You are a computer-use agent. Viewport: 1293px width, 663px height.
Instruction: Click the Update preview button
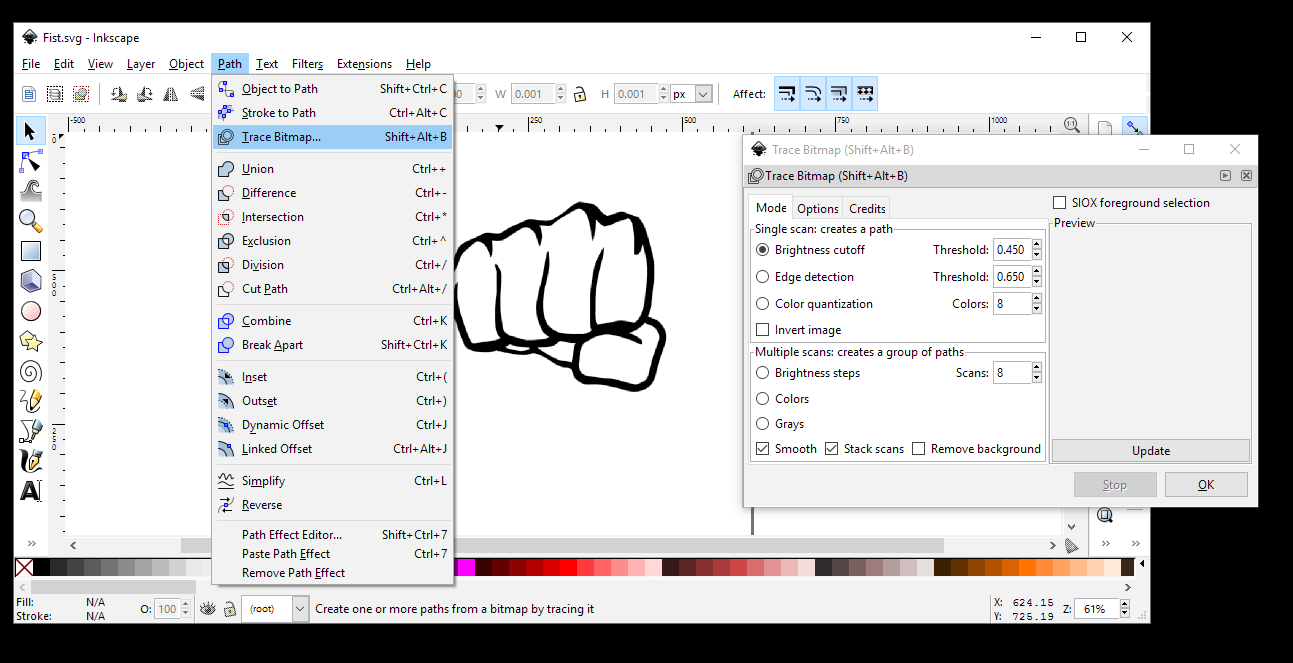[x=1150, y=450]
